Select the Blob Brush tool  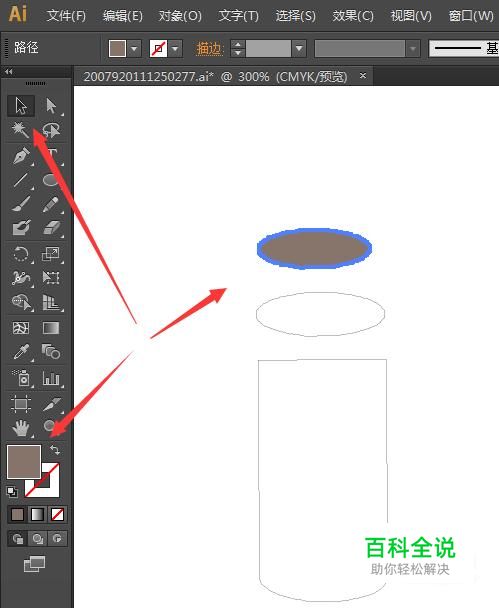point(21,228)
